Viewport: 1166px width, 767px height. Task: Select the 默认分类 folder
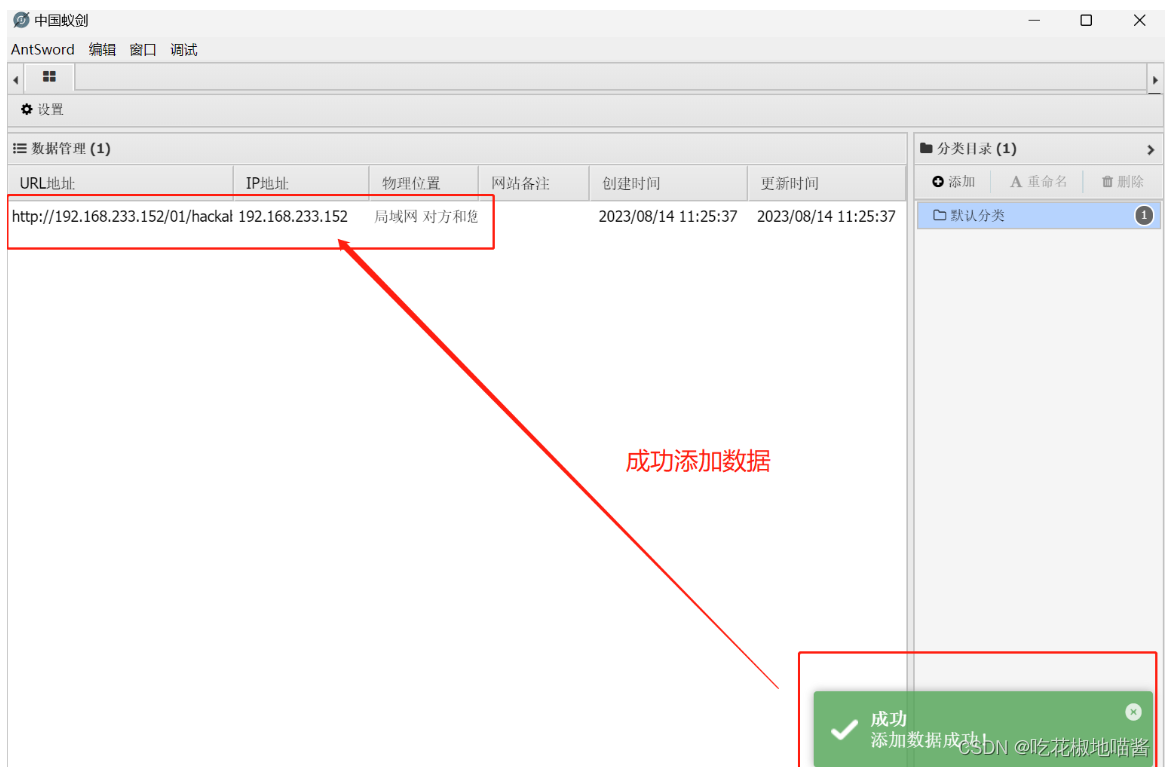coord(1038,216)
